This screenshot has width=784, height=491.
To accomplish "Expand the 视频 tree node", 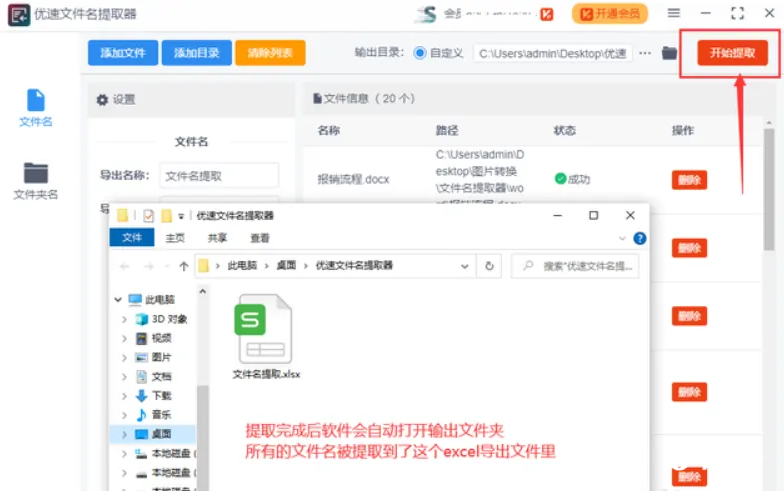I will (124, 338).
